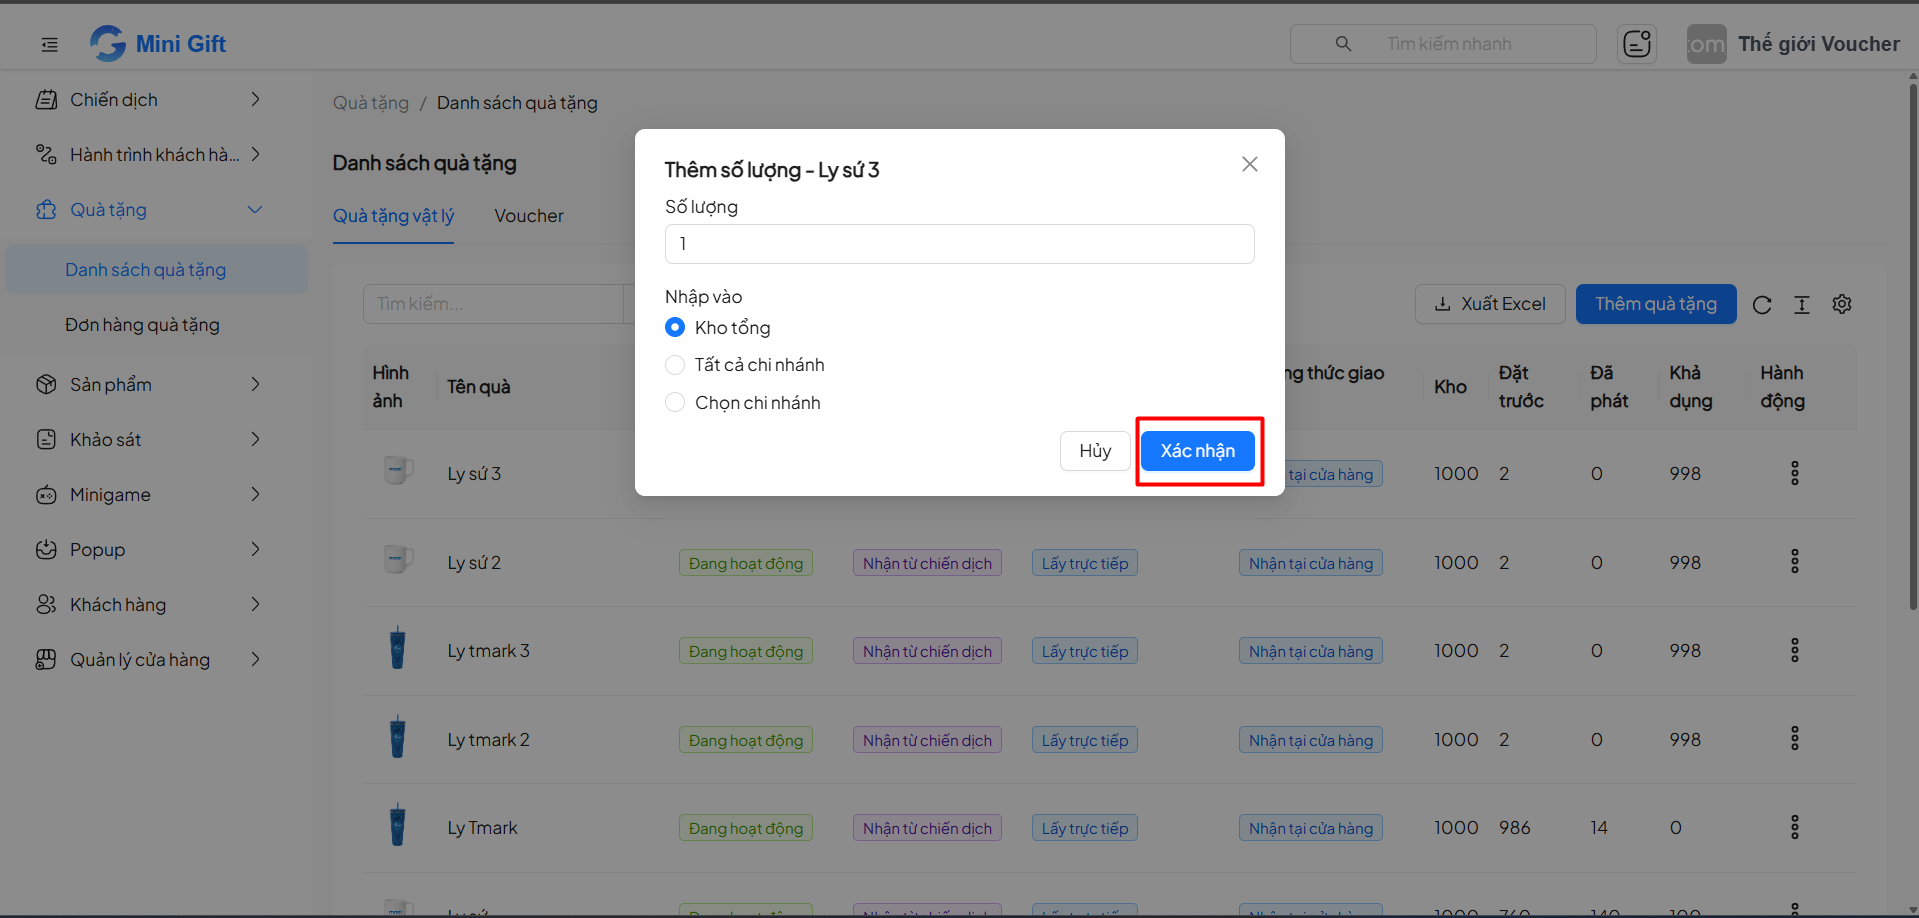This screenshot has width=1919, height=918.
Task: Click the Xuất Excel button
Action: pyautogui.click(x=1490, y=304)
